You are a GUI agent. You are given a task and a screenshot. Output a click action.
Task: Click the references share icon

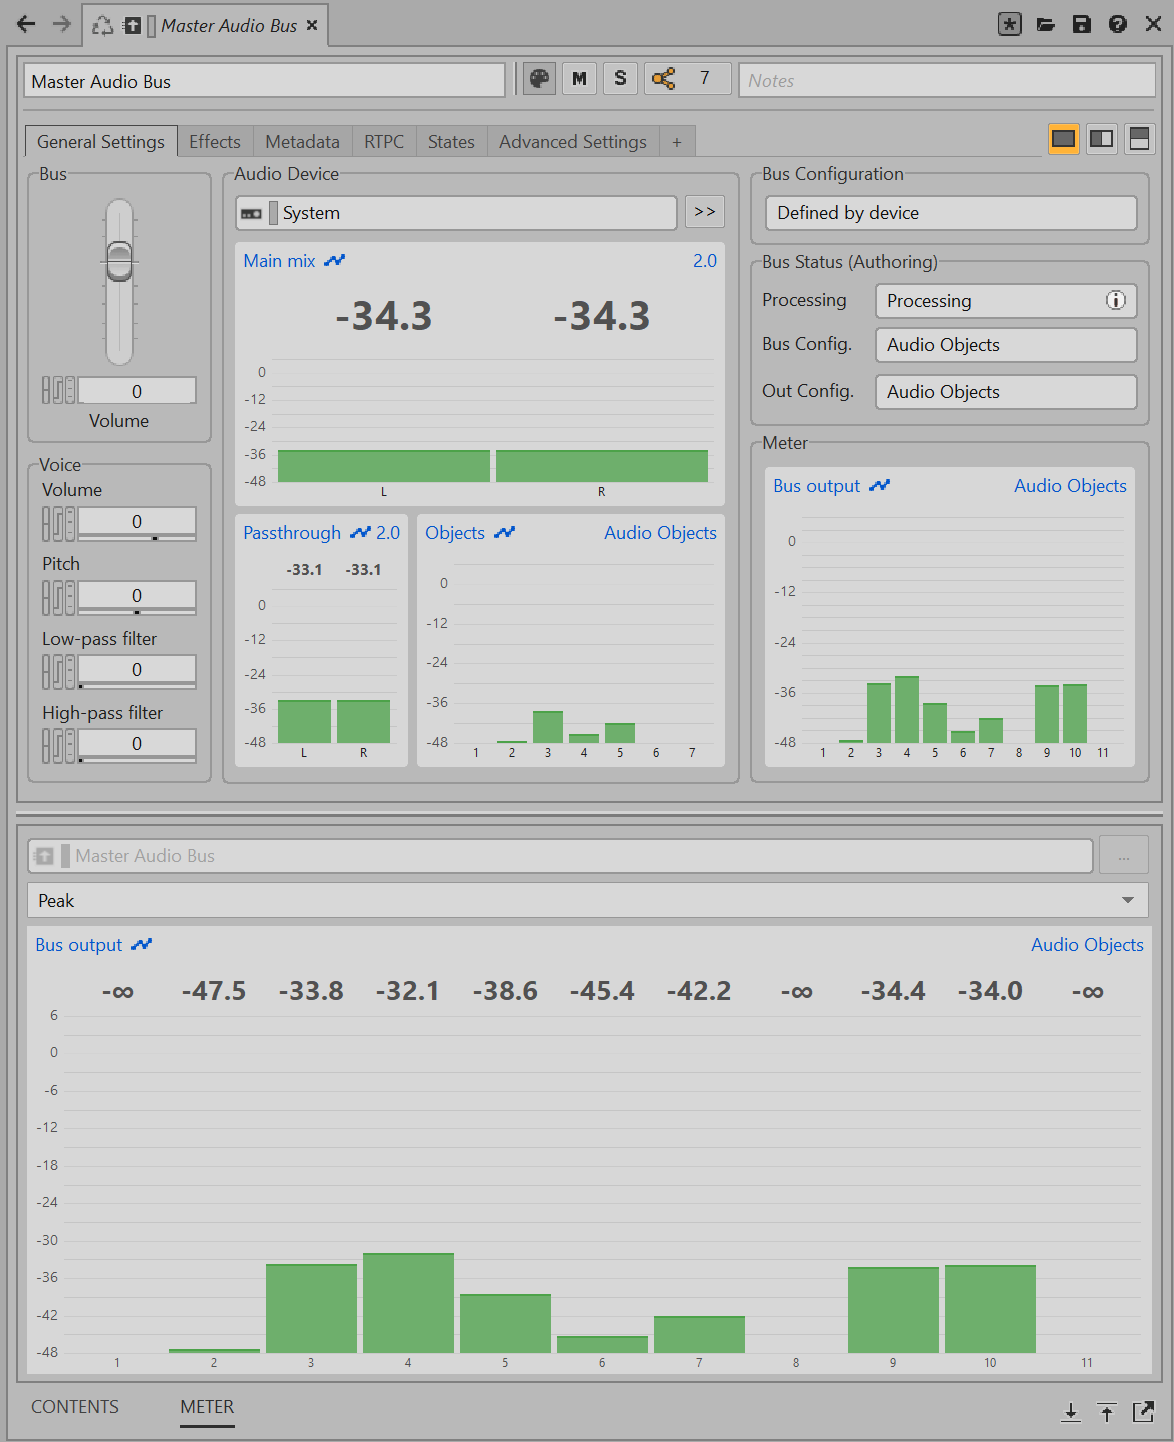tap(663, 79)
